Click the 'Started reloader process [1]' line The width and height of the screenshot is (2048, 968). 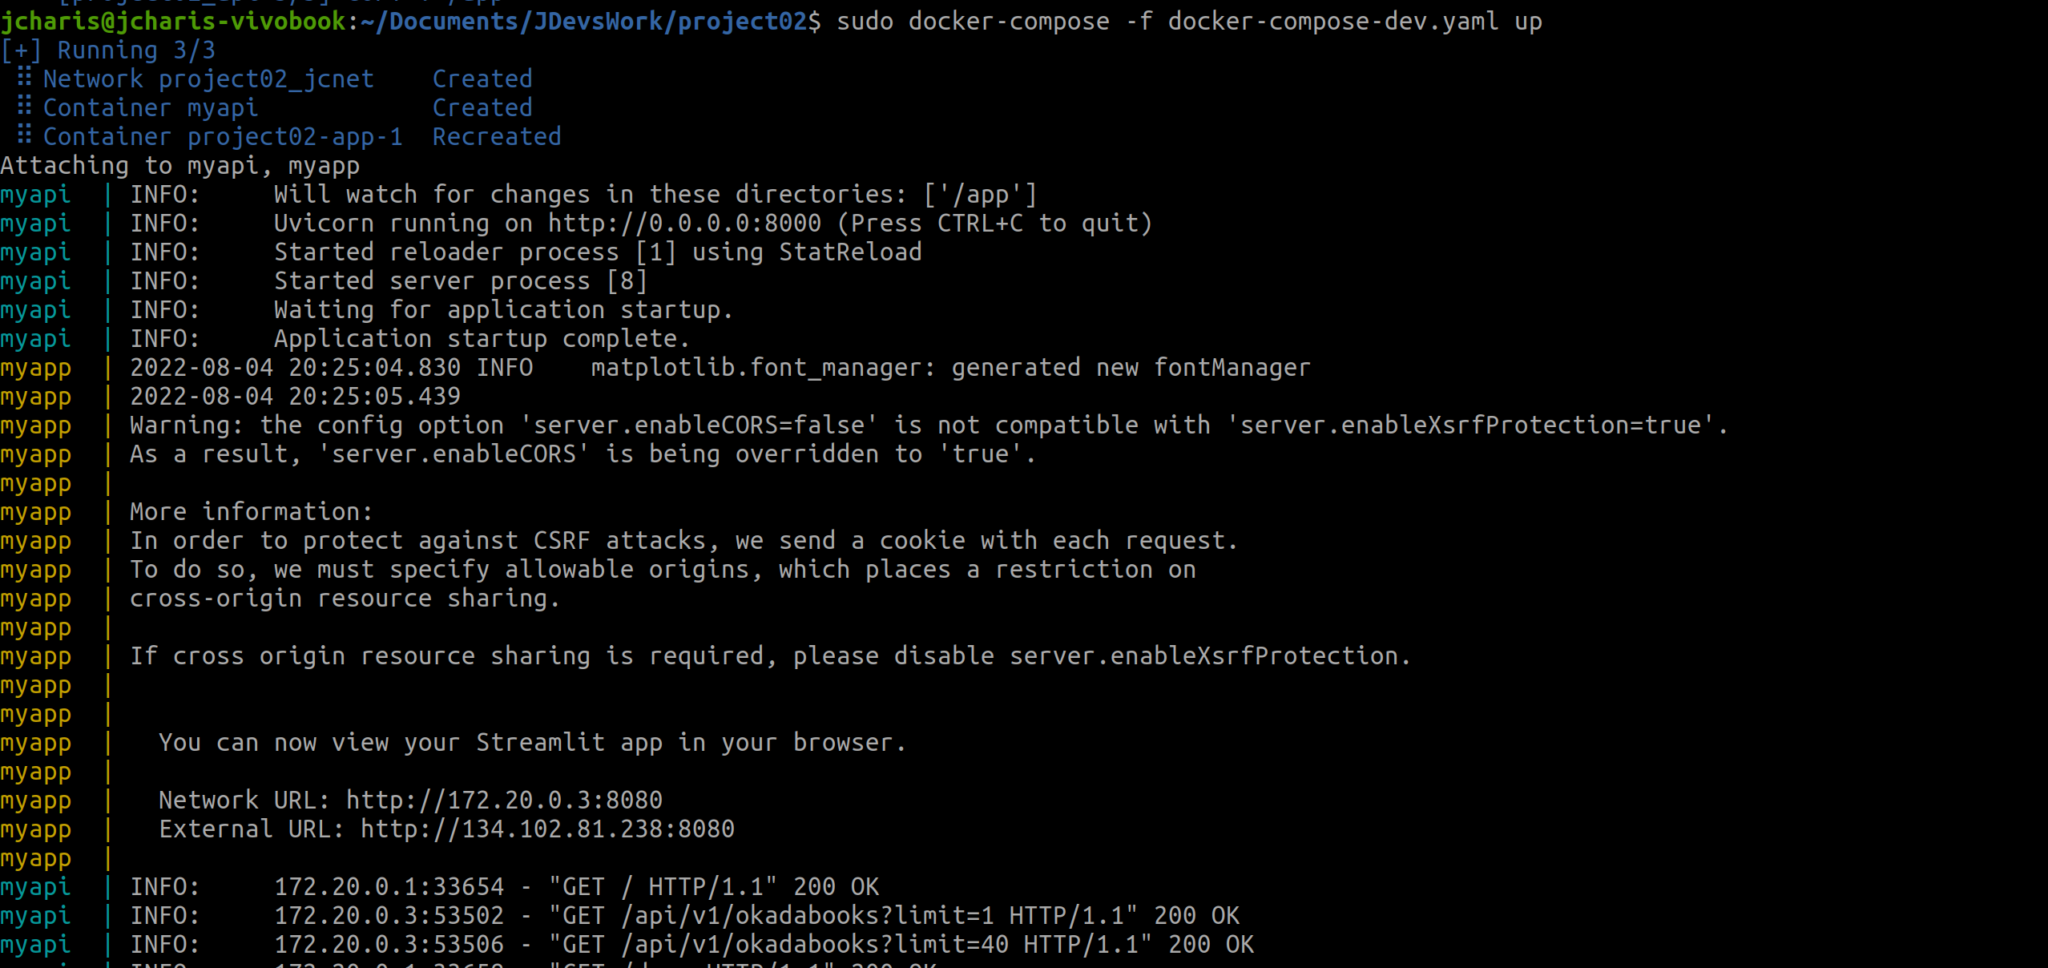tap(475, 252)
